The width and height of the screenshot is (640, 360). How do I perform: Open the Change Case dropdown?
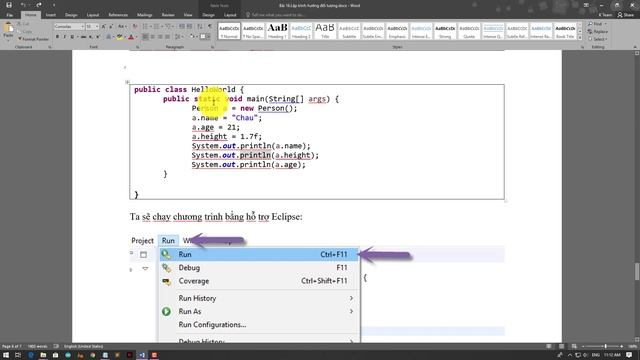122,27
